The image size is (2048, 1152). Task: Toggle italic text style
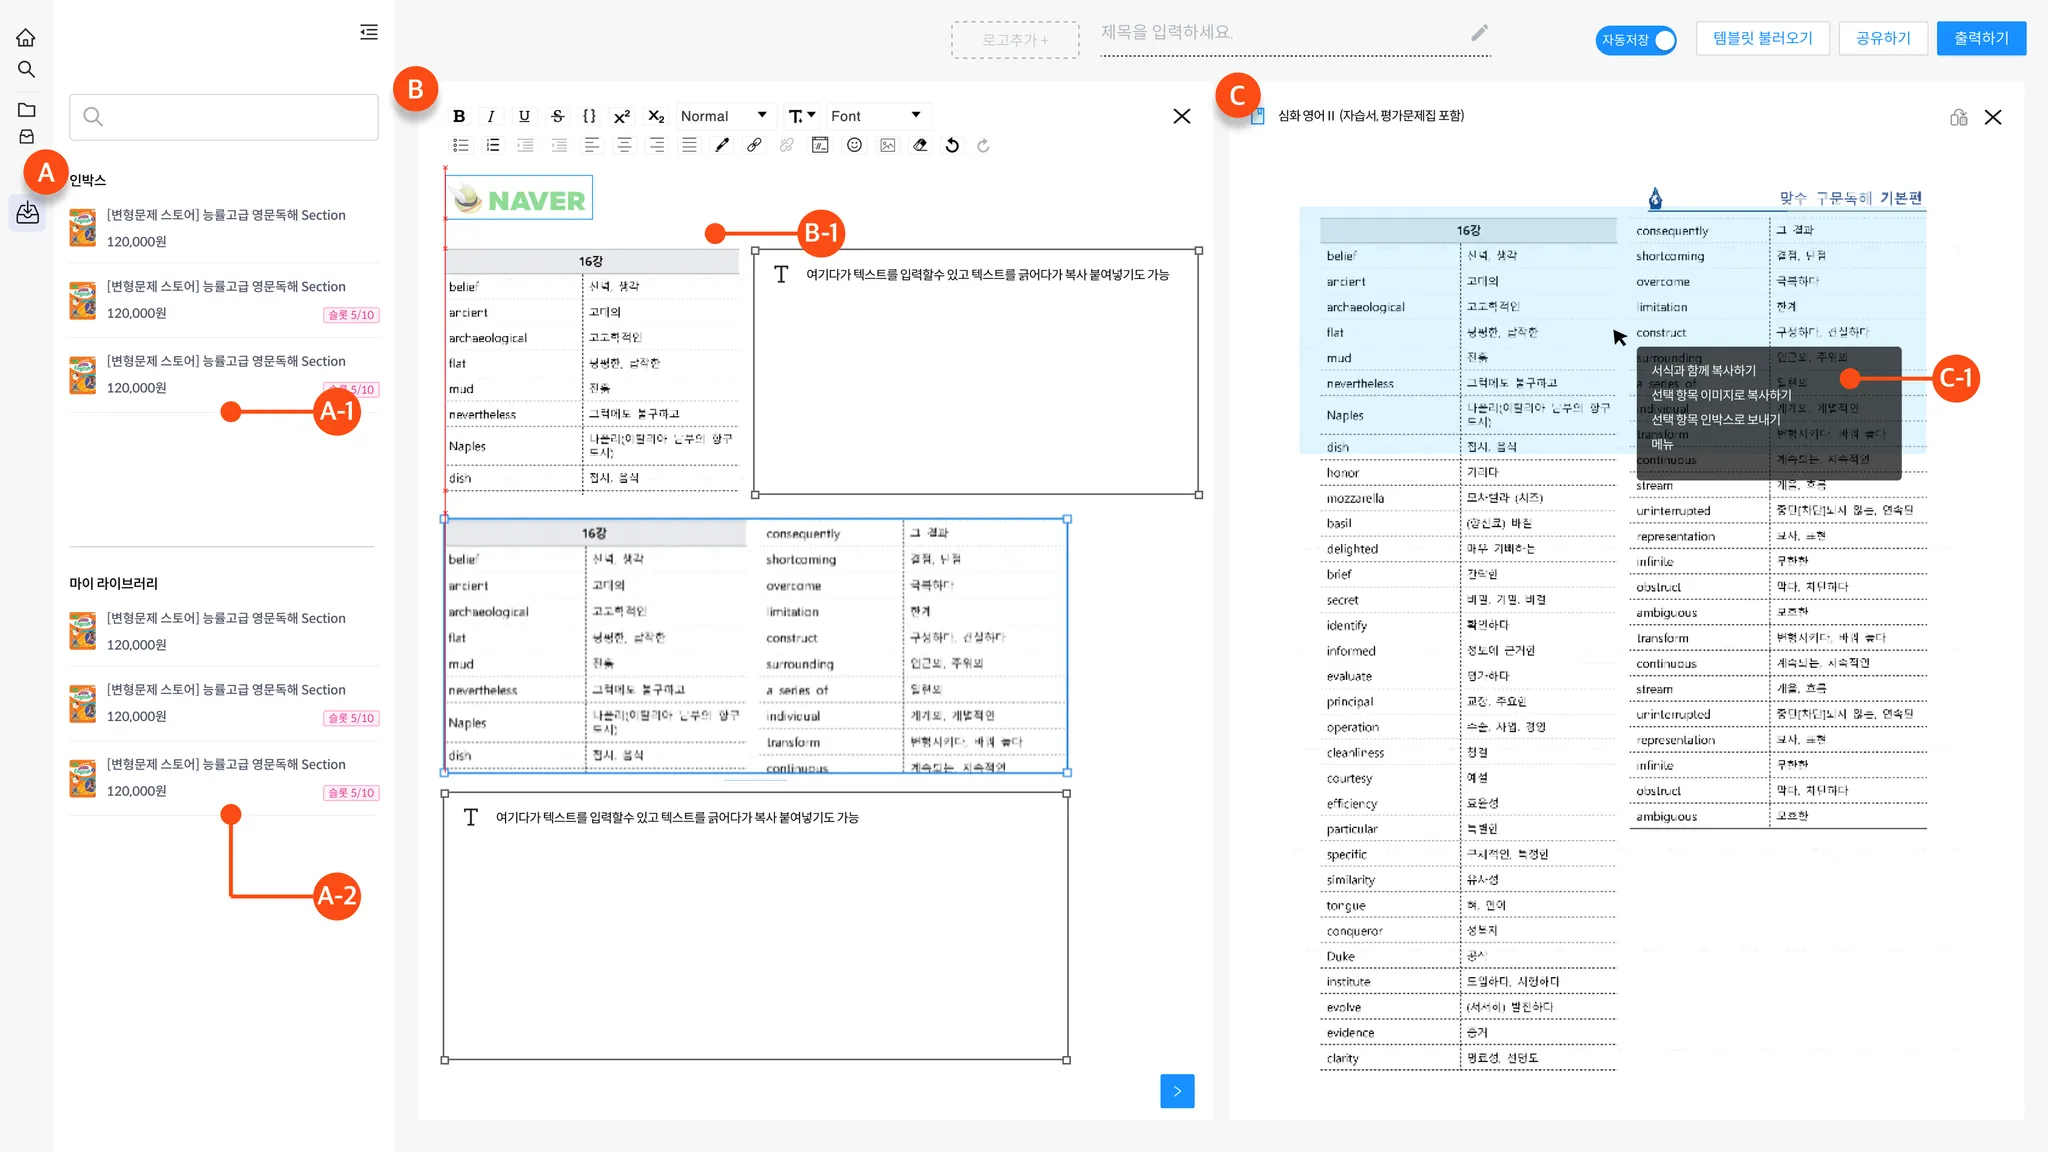click(491, 116)
